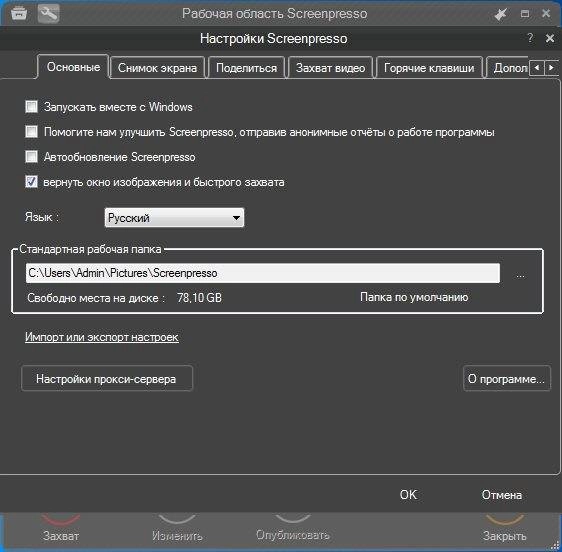Enable Автообновление Screenpresso checkbox
Viewport: 562px width, 552px height.
pyautogui.click(x=32, y=157)
